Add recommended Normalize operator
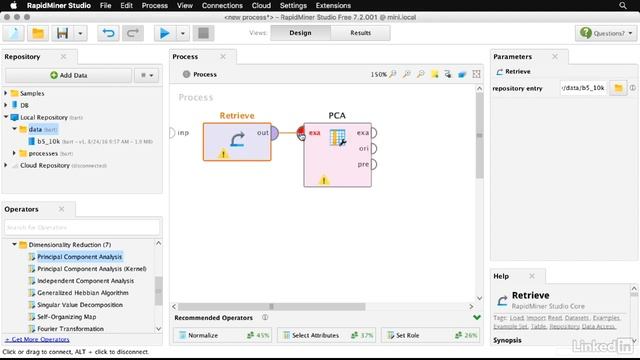Viewport: 640px width, 360px height. point(222,335)
